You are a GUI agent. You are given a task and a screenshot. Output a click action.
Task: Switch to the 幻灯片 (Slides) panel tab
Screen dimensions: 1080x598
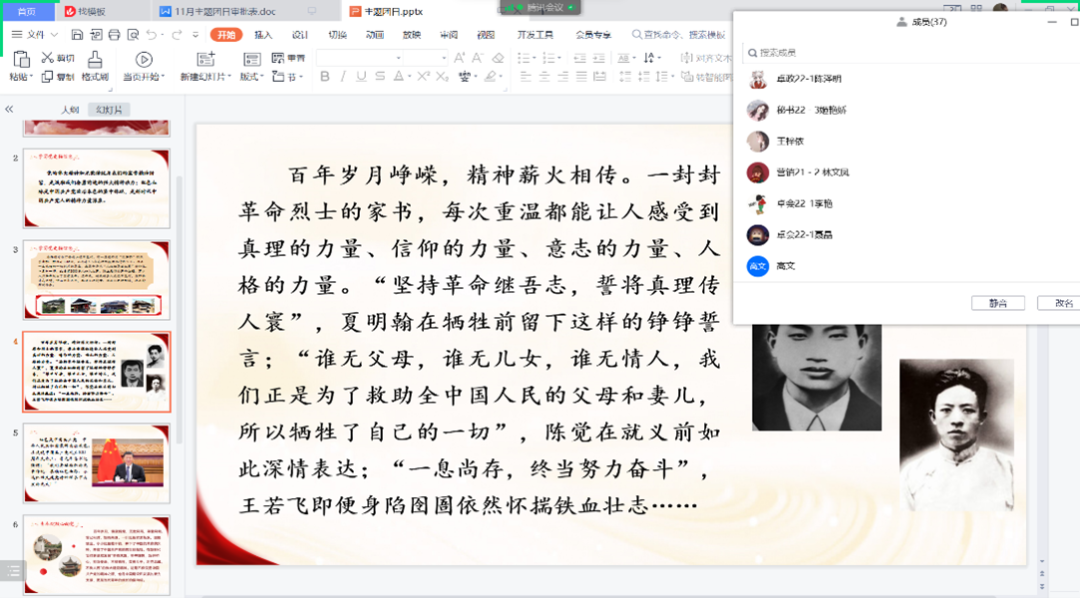tap(109, 110)
